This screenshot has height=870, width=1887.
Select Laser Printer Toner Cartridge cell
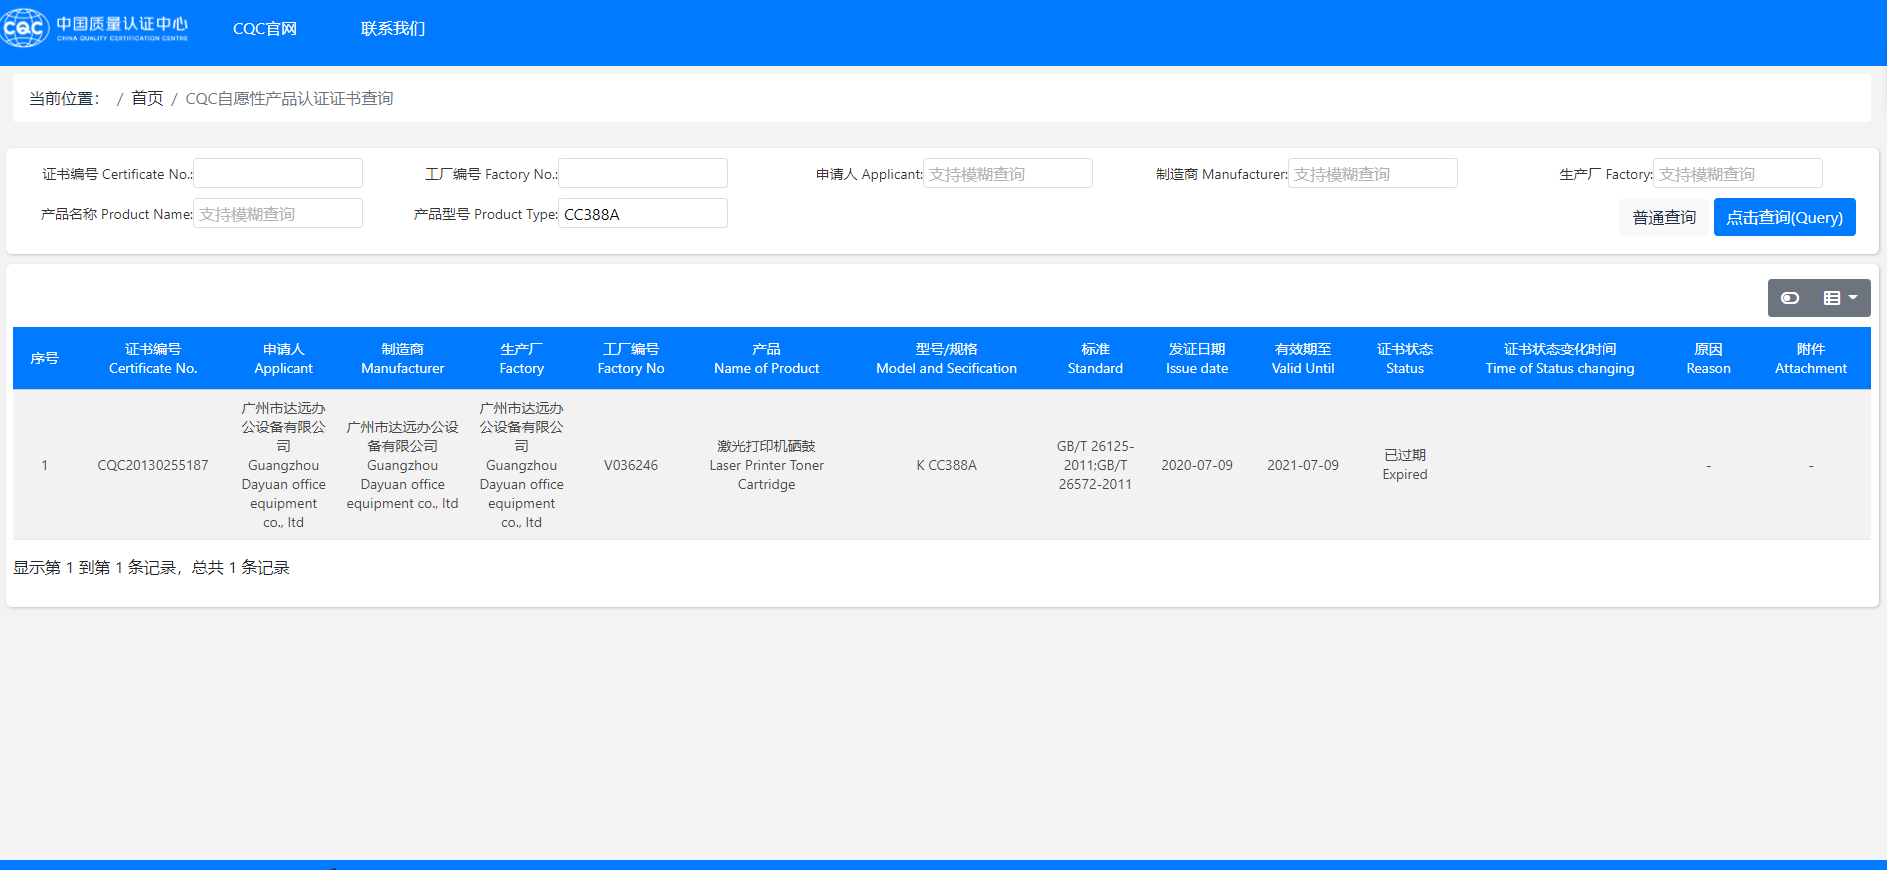coord(767,465)
